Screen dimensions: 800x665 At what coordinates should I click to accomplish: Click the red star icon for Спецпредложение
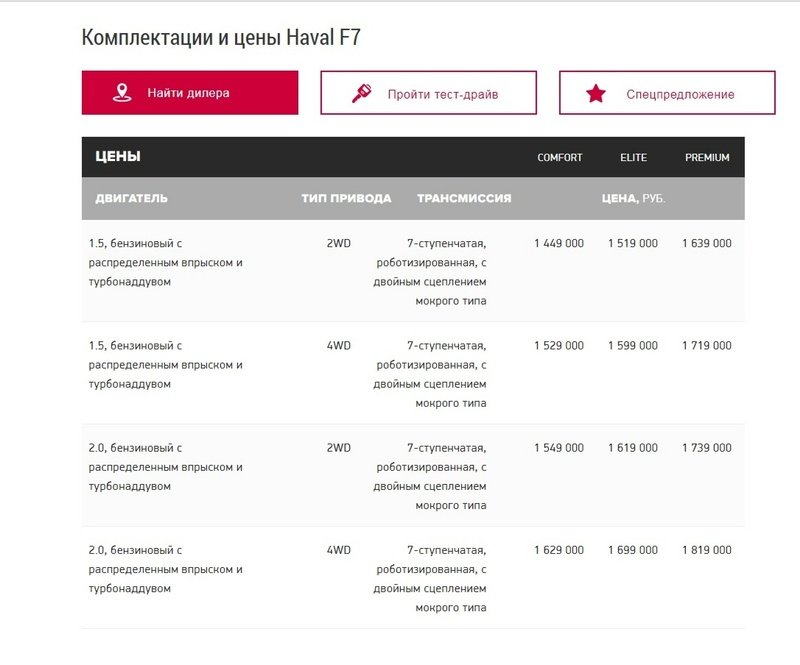tap(596, 94)
